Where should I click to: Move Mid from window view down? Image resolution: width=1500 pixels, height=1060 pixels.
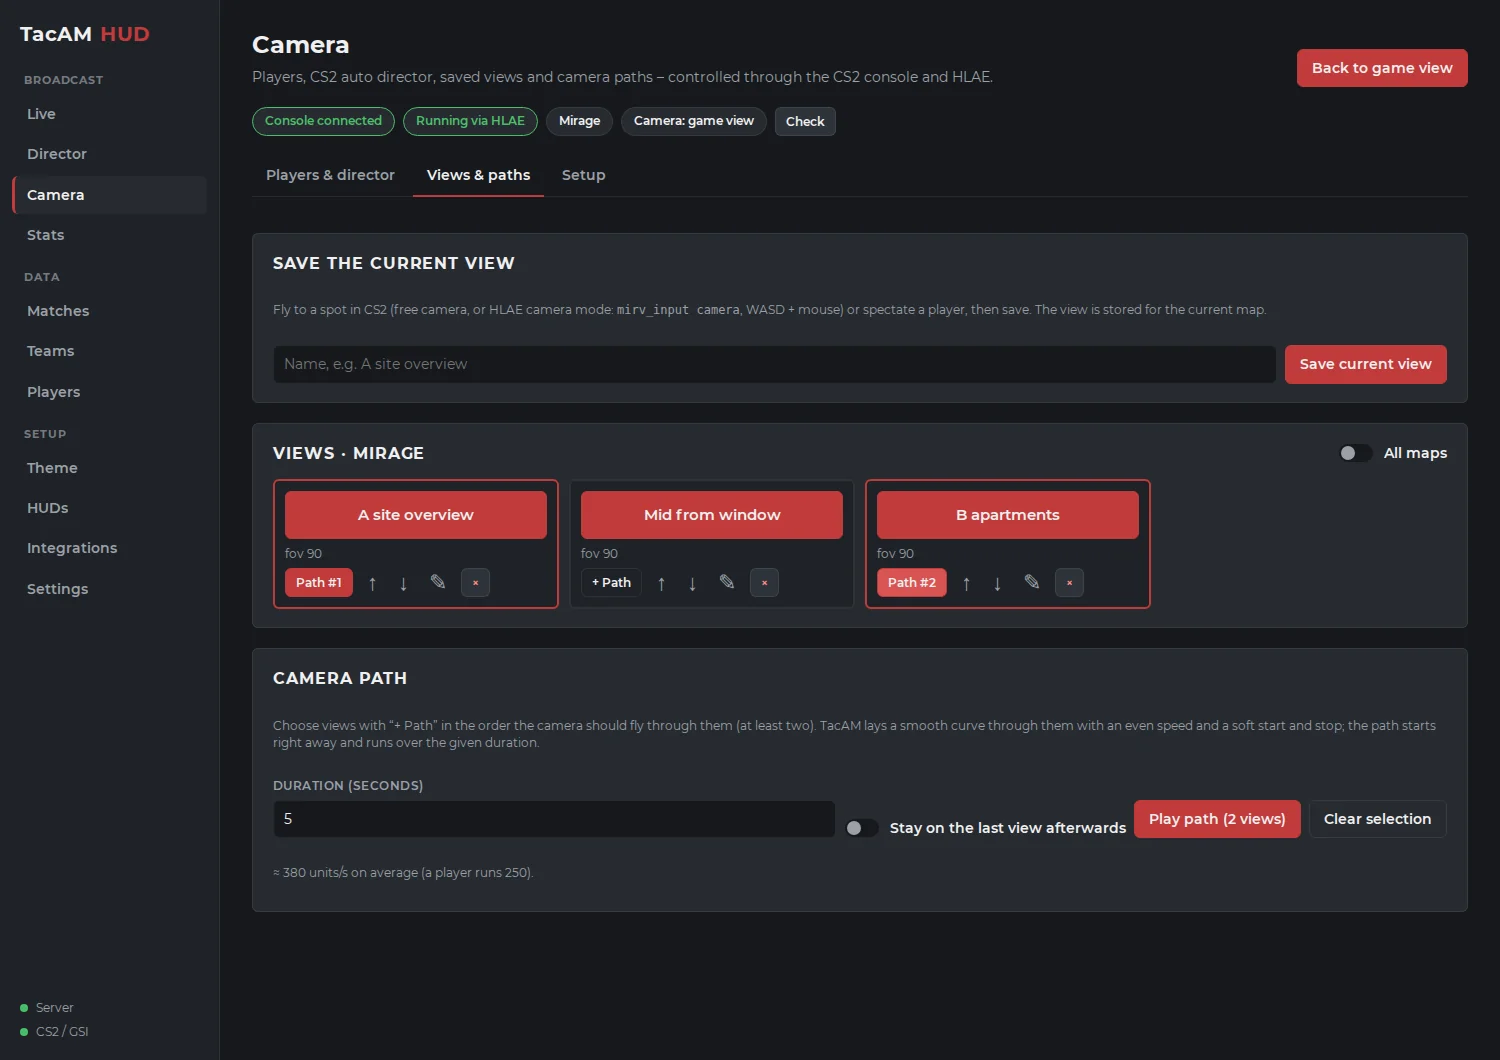point(692,583)
